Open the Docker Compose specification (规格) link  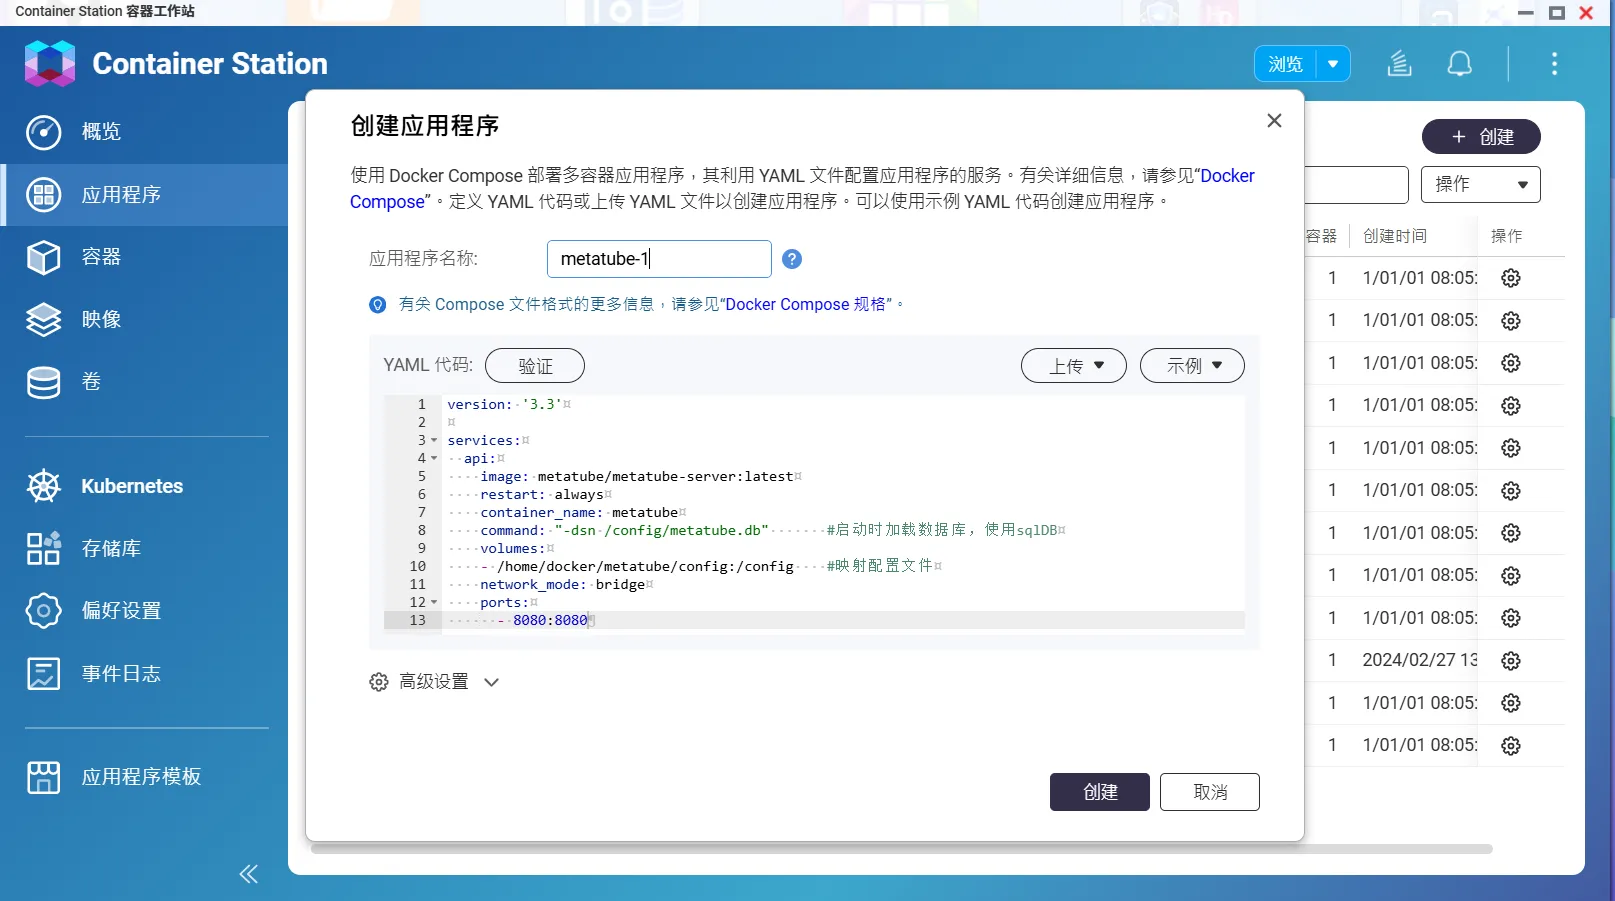tap(808, 304)
